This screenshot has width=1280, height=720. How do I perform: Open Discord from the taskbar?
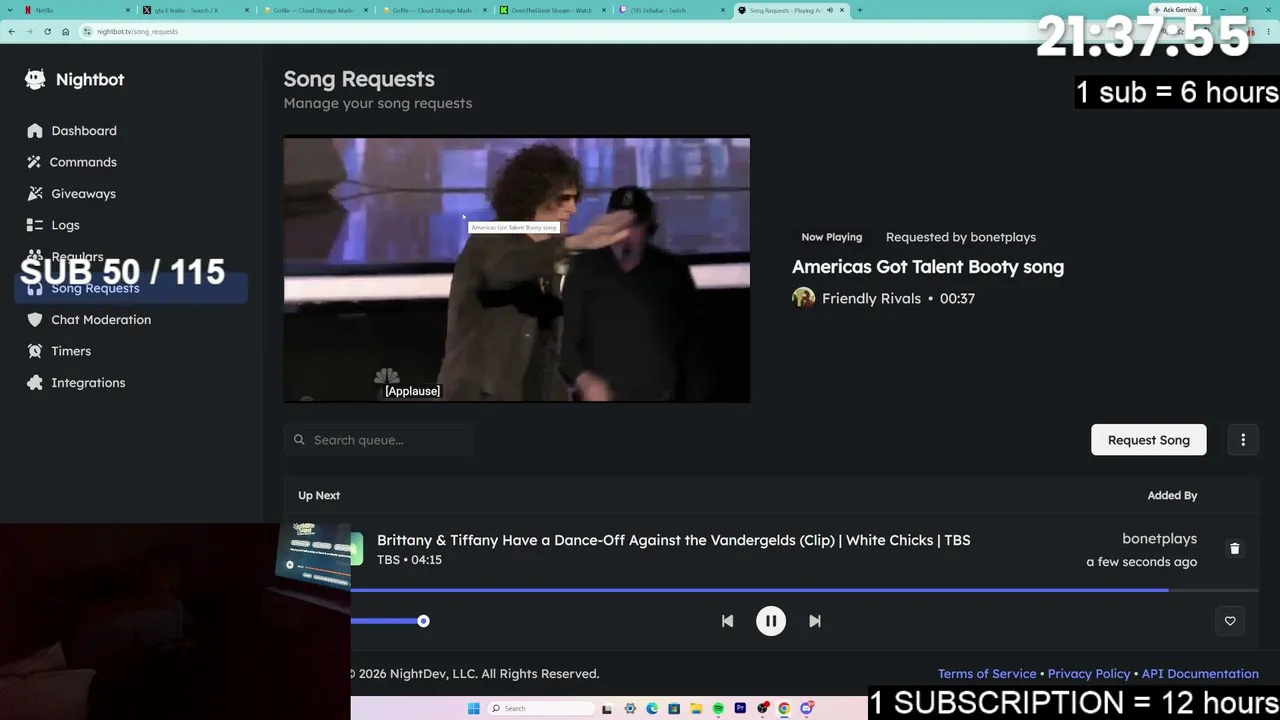coord(806,709)
